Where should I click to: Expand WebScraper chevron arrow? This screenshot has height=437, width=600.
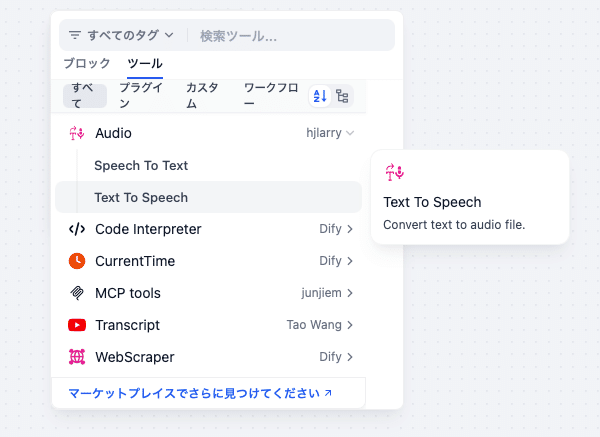tap(350, 357)
